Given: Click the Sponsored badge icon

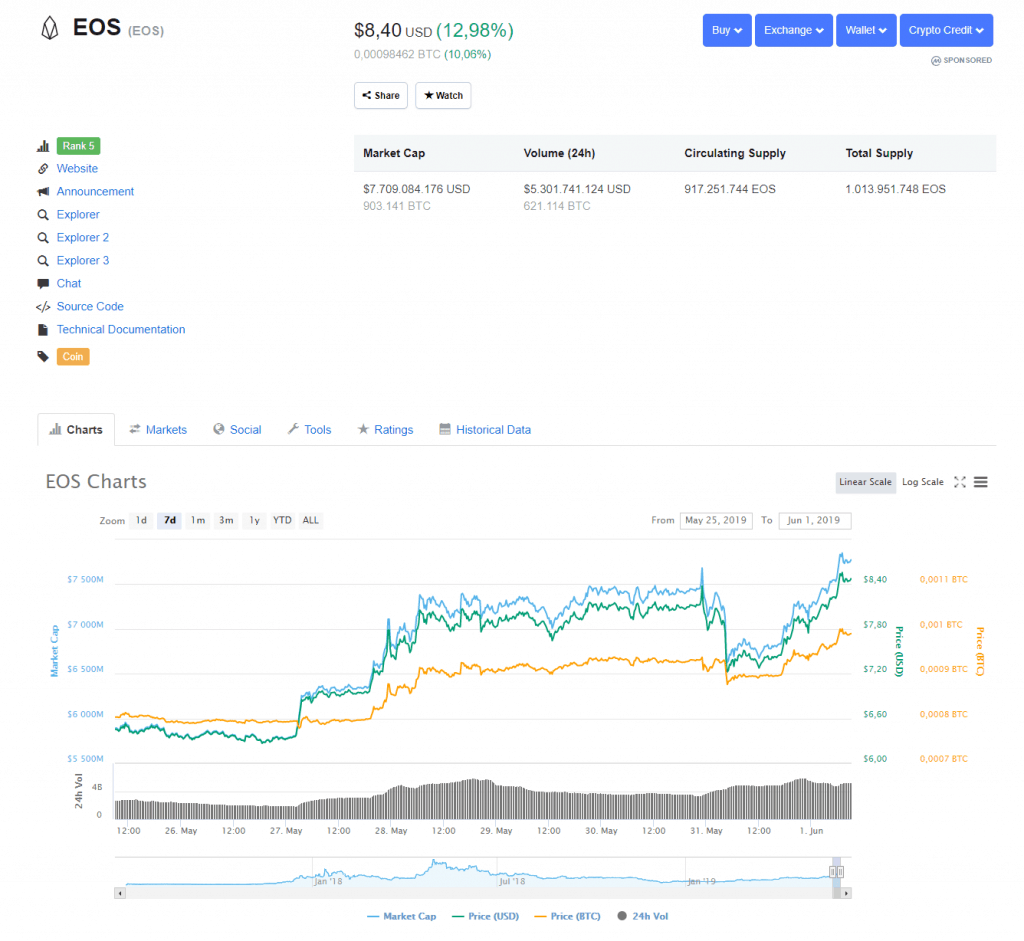Looking at the screenshot, I should [x=936, y=60].
